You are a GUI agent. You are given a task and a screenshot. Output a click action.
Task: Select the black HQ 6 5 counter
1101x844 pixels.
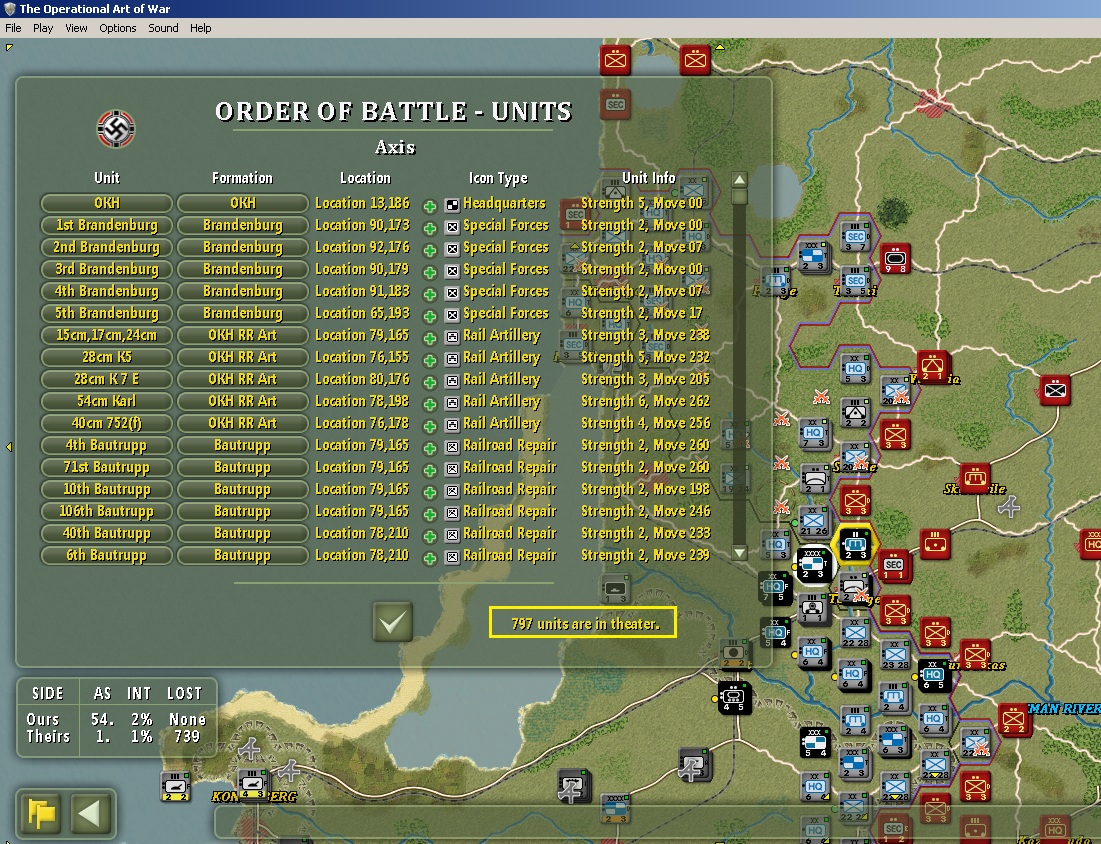point(934,675)
